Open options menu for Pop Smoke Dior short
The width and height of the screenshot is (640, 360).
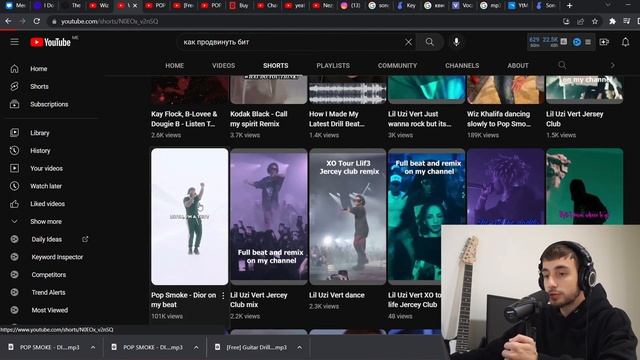[223, 296]
